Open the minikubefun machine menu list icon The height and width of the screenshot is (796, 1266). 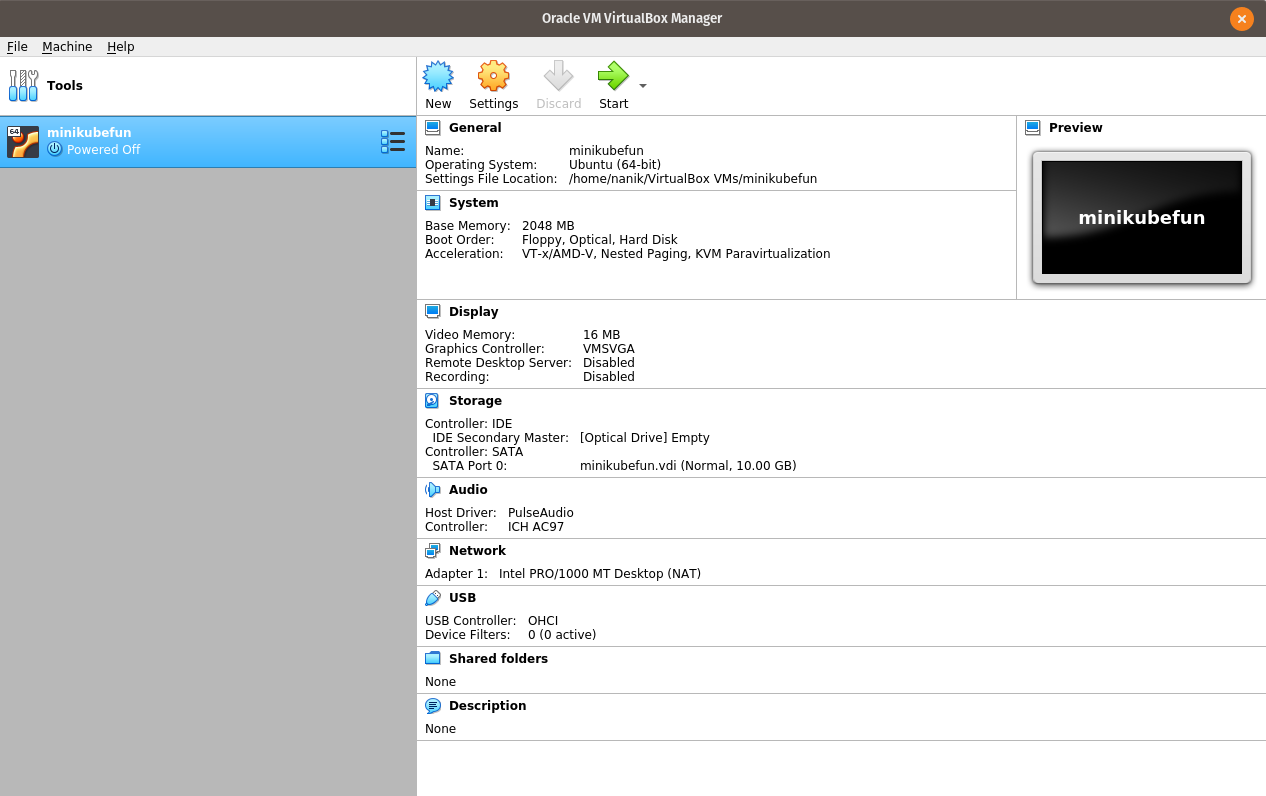(x=393, y=142)
